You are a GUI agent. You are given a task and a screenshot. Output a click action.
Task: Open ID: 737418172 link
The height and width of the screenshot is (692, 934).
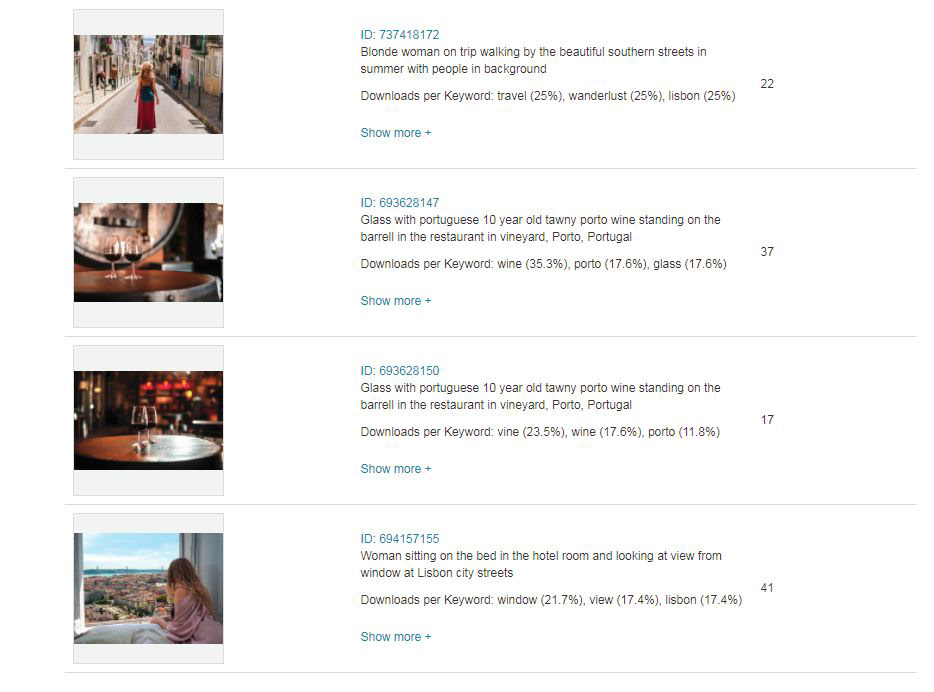(400, 35)
